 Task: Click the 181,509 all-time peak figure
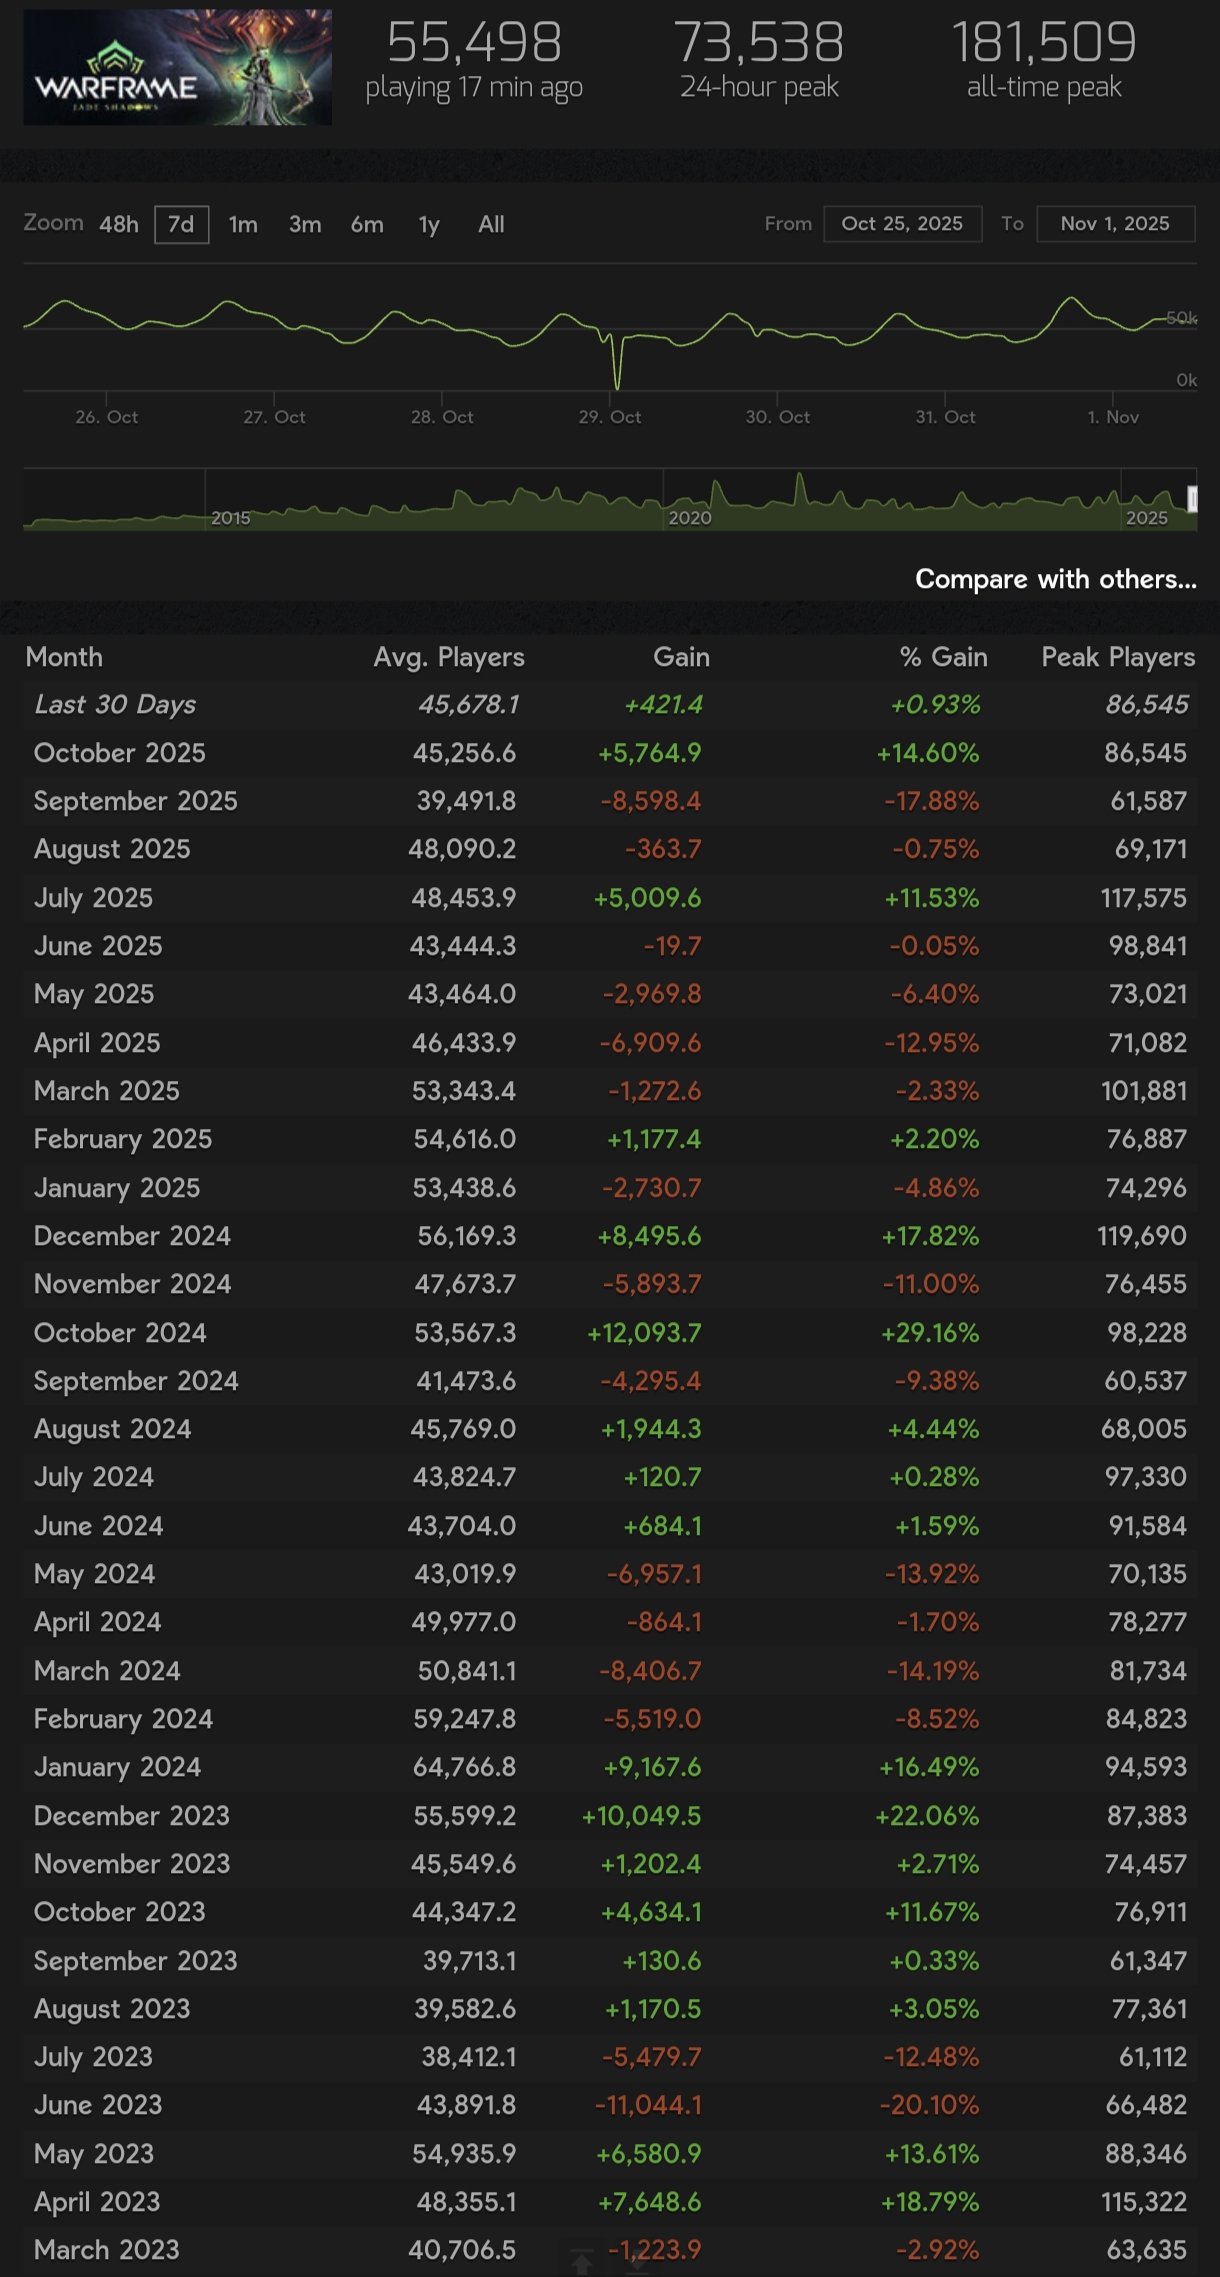[1044, 43]
